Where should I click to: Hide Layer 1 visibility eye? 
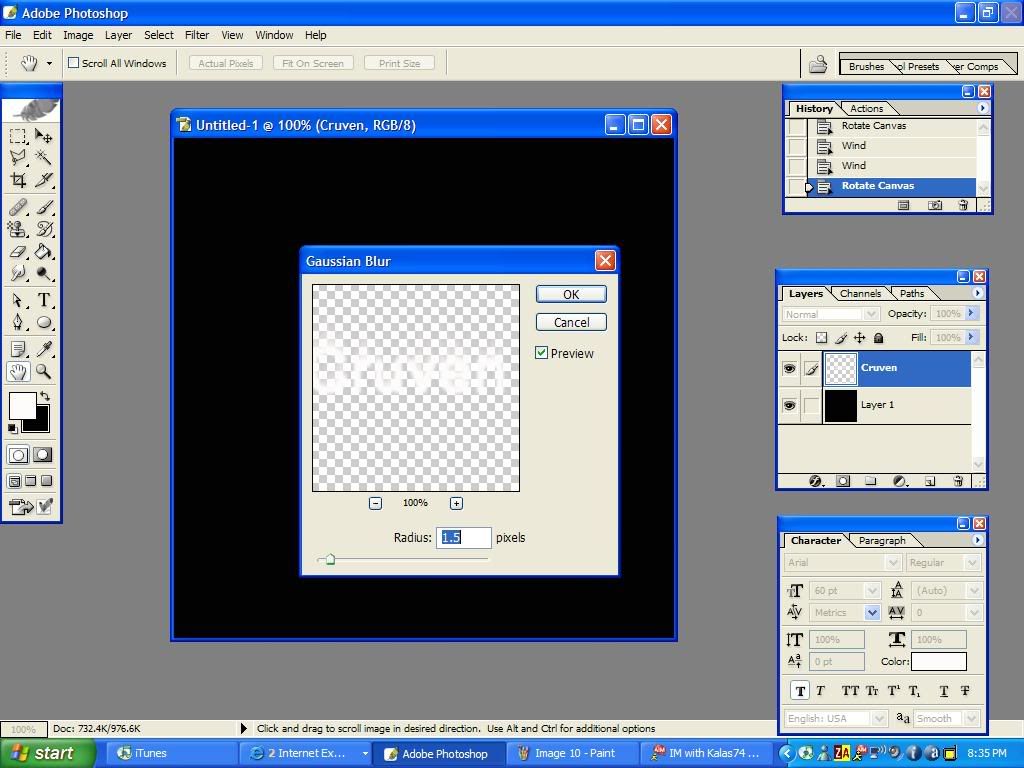pos(790,406)
